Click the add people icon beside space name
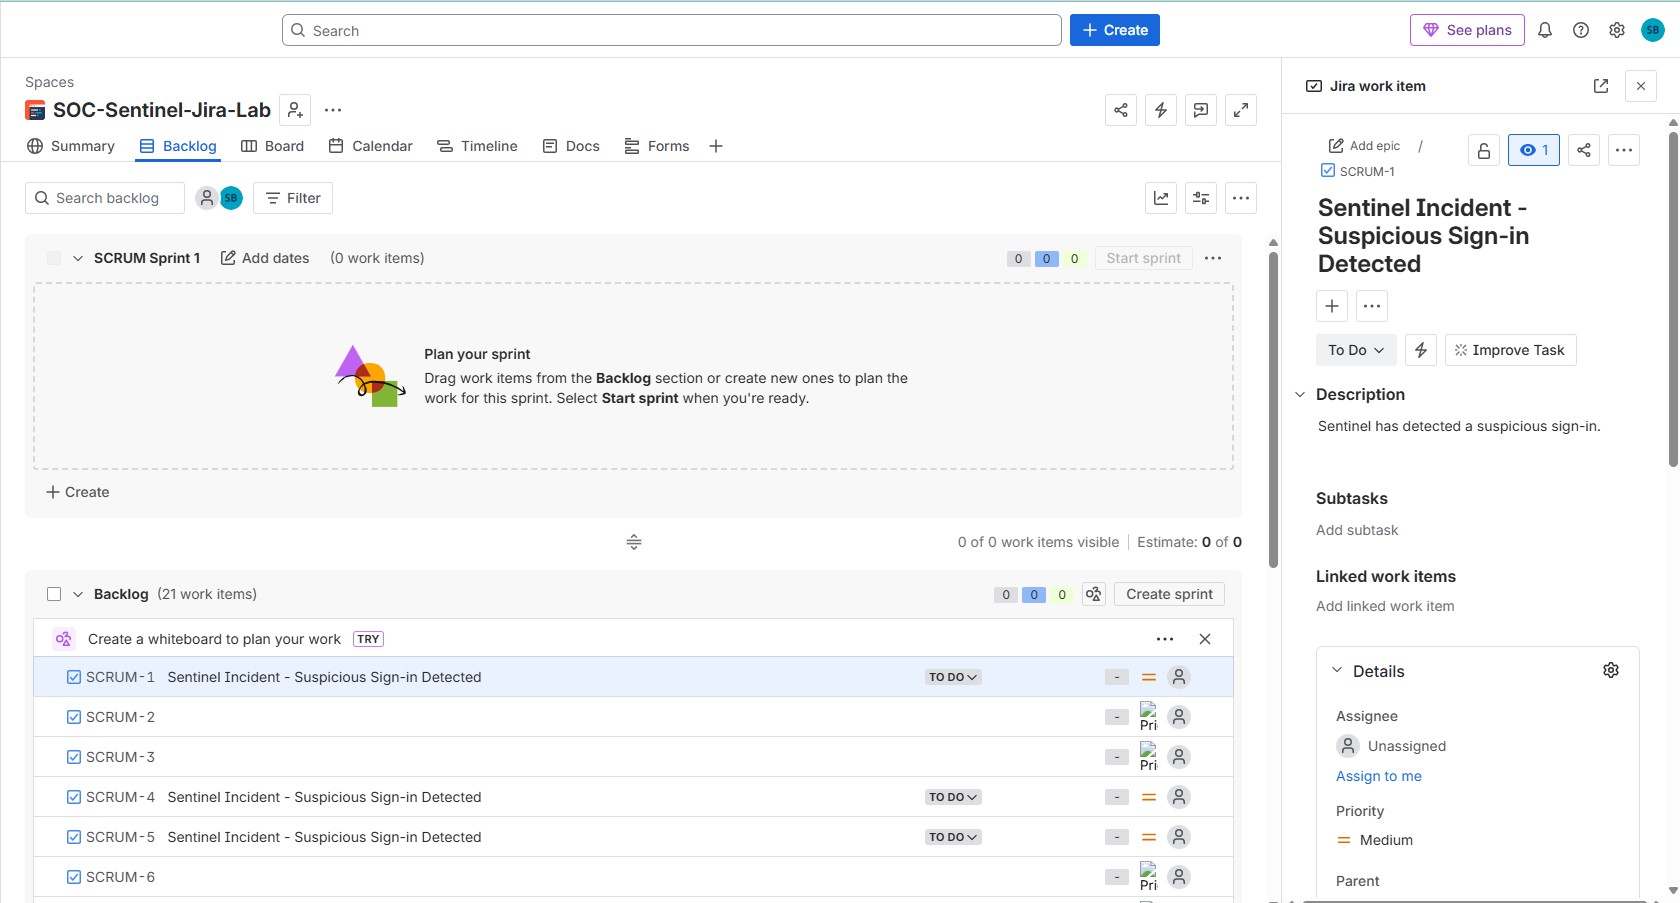The image size is (1680, 903). [x=295, y=110]
